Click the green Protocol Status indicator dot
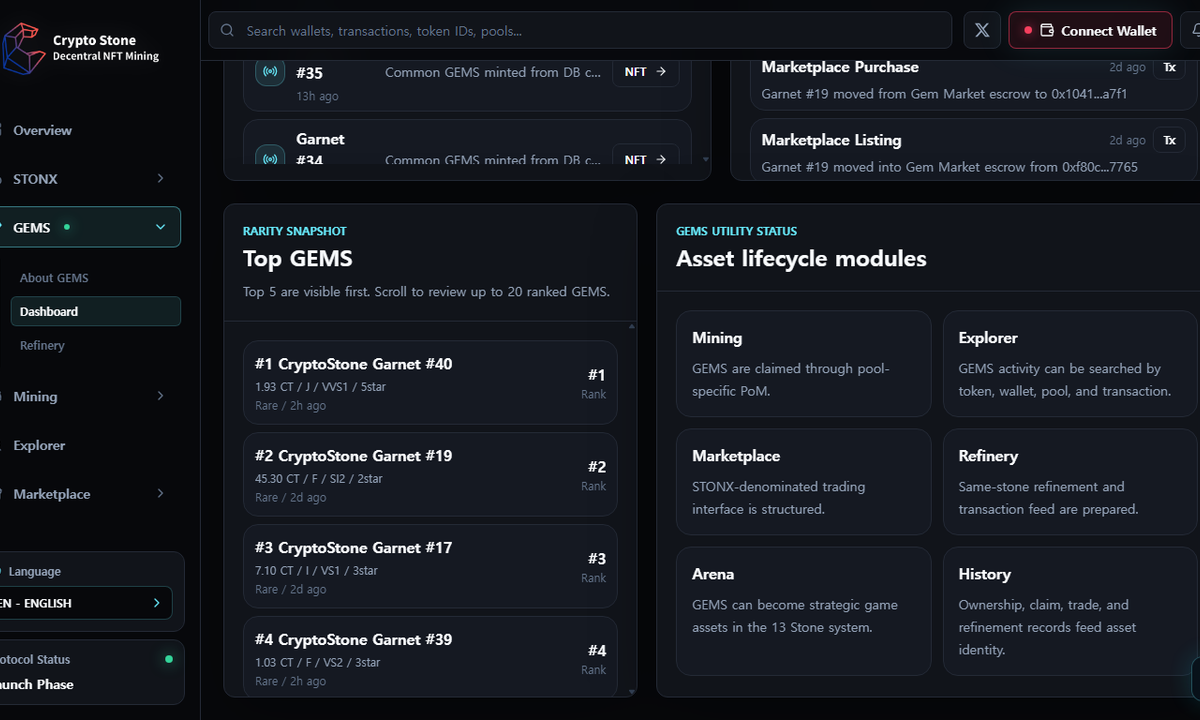 [x=168, y=659]
